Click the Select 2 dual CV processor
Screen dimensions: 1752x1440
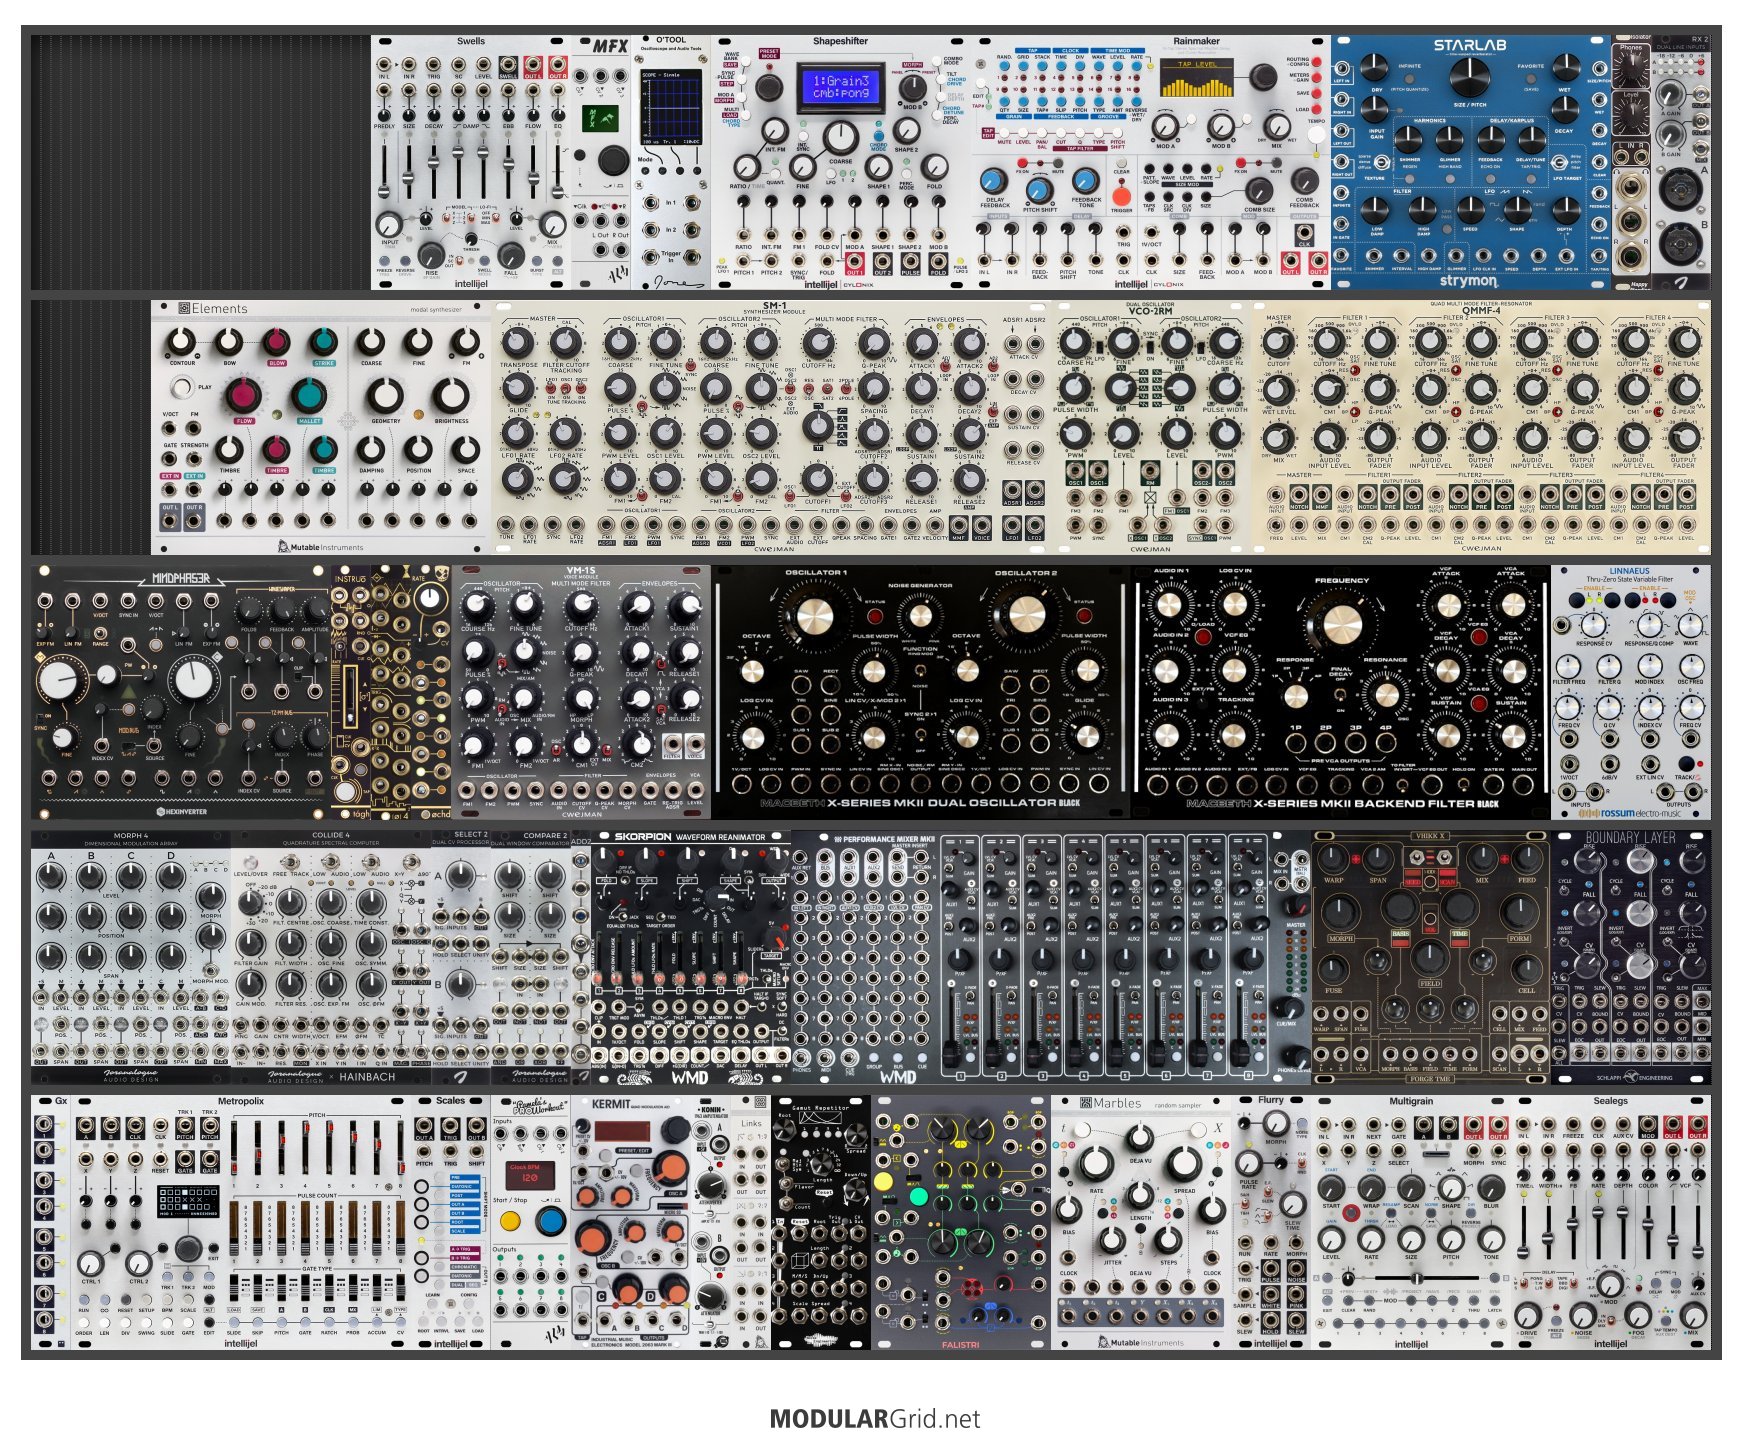click(461, 957)
